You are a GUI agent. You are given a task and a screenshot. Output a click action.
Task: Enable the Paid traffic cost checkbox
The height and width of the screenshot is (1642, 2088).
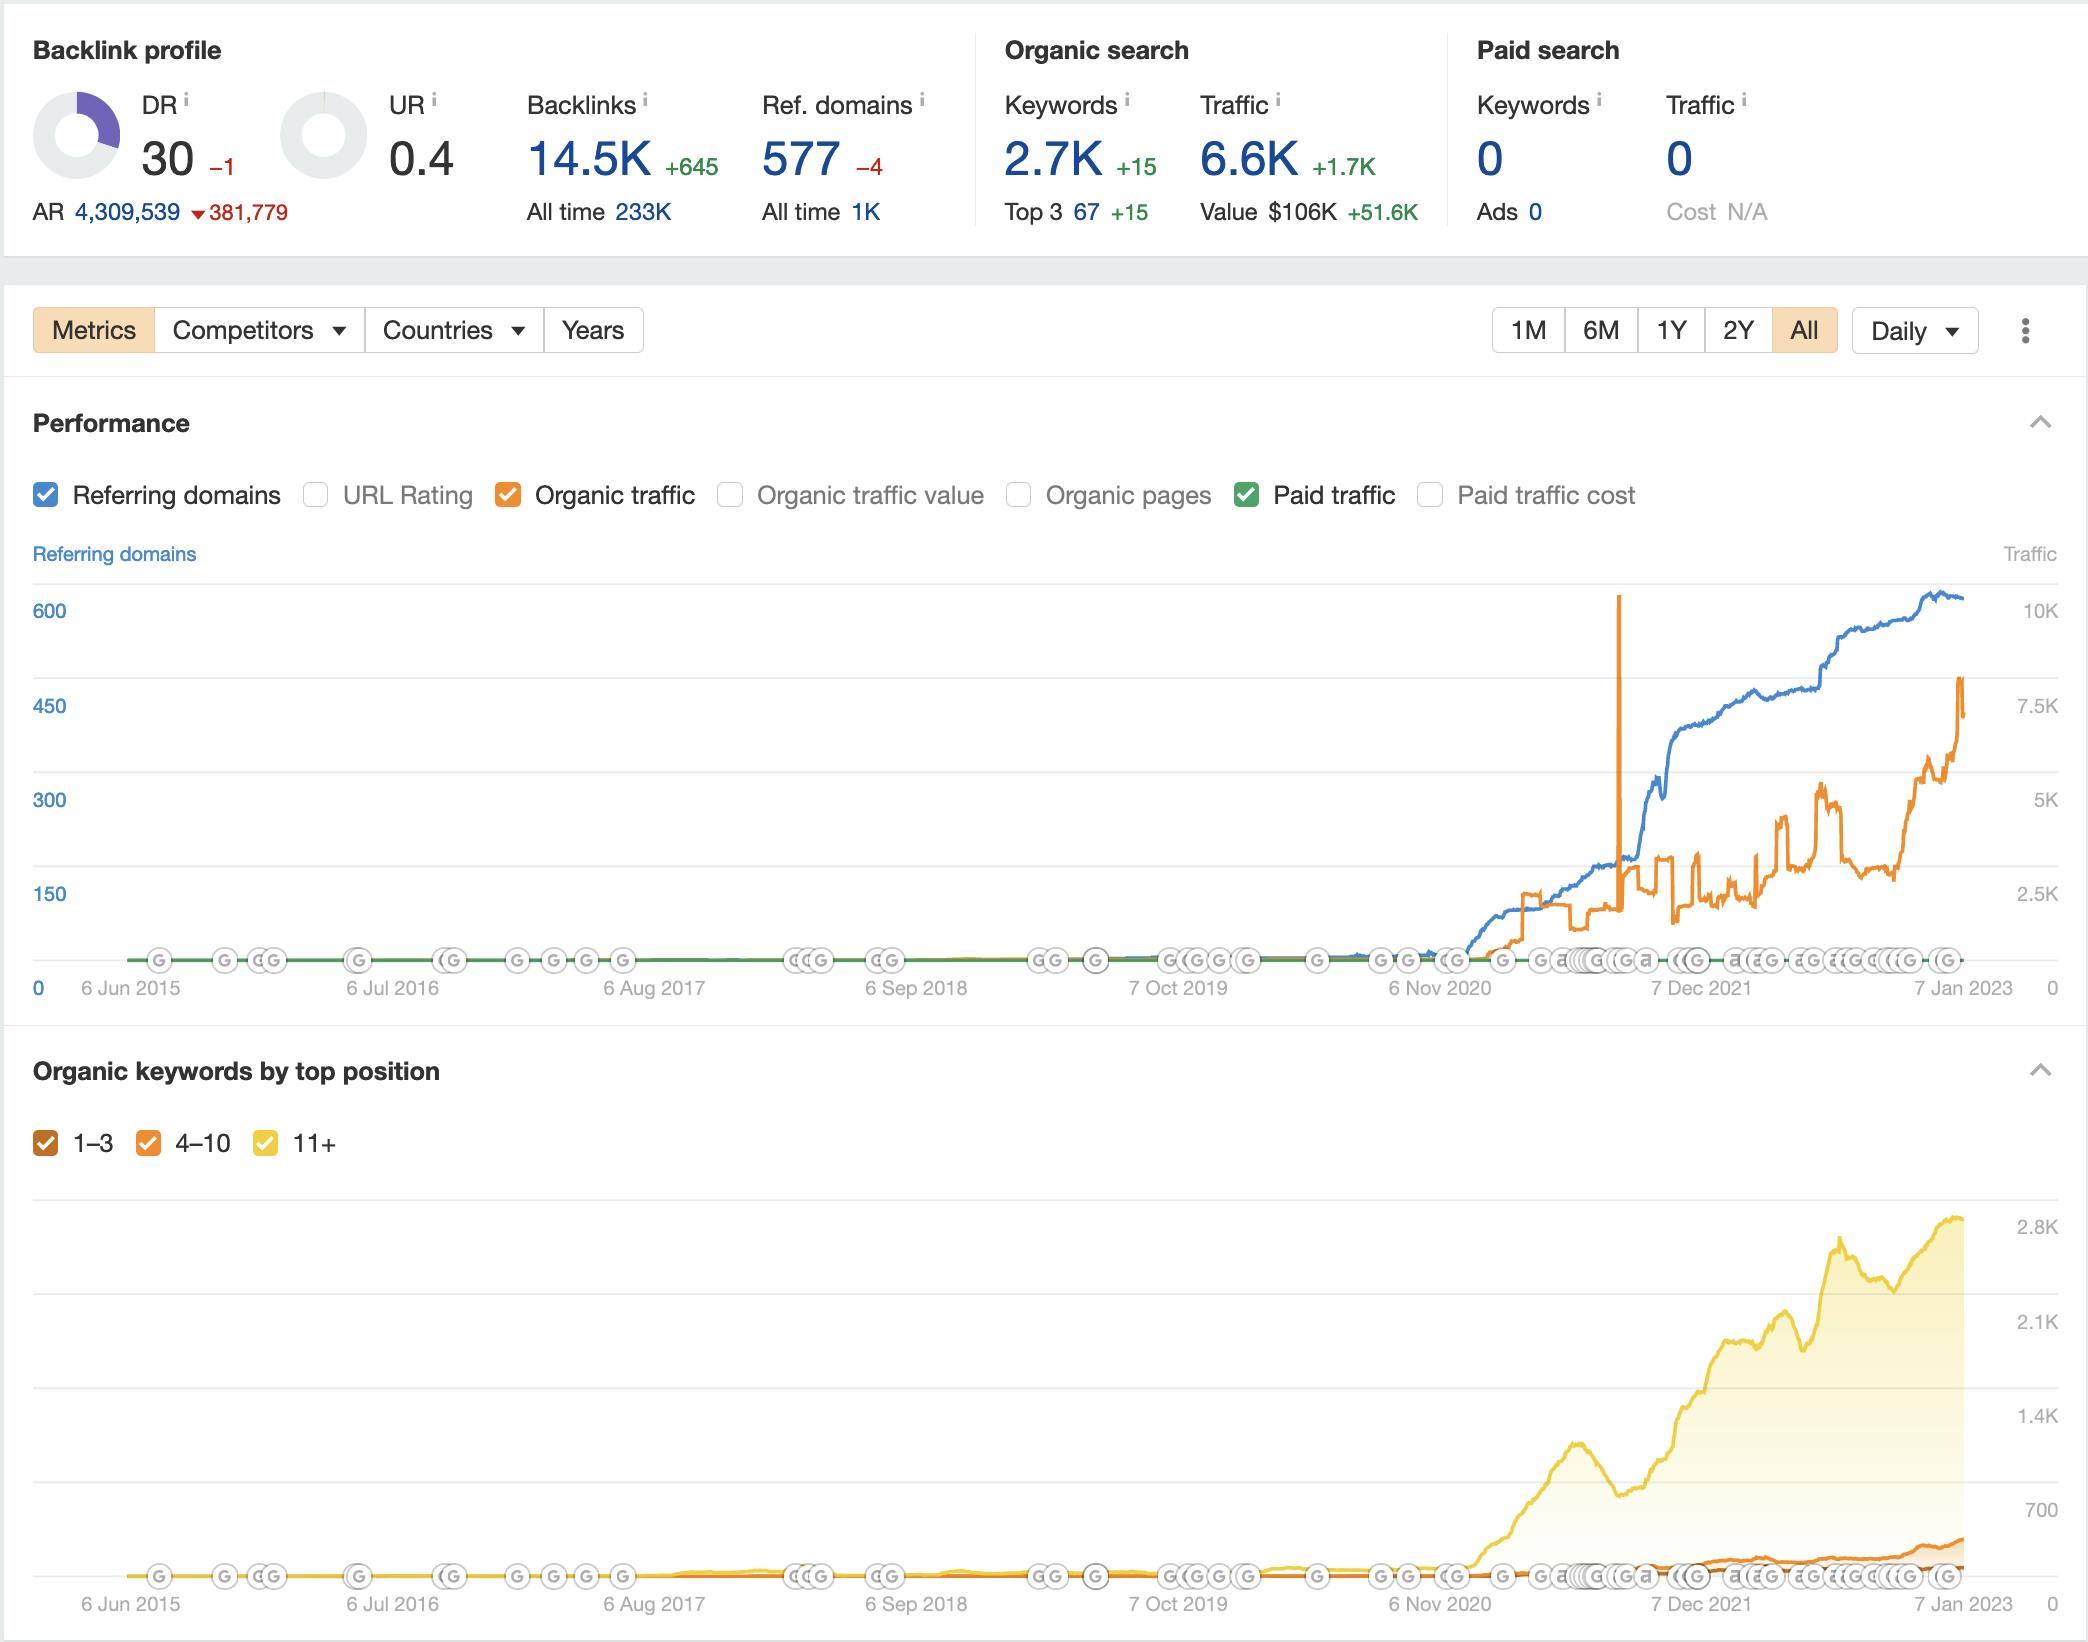[1430, 495]
